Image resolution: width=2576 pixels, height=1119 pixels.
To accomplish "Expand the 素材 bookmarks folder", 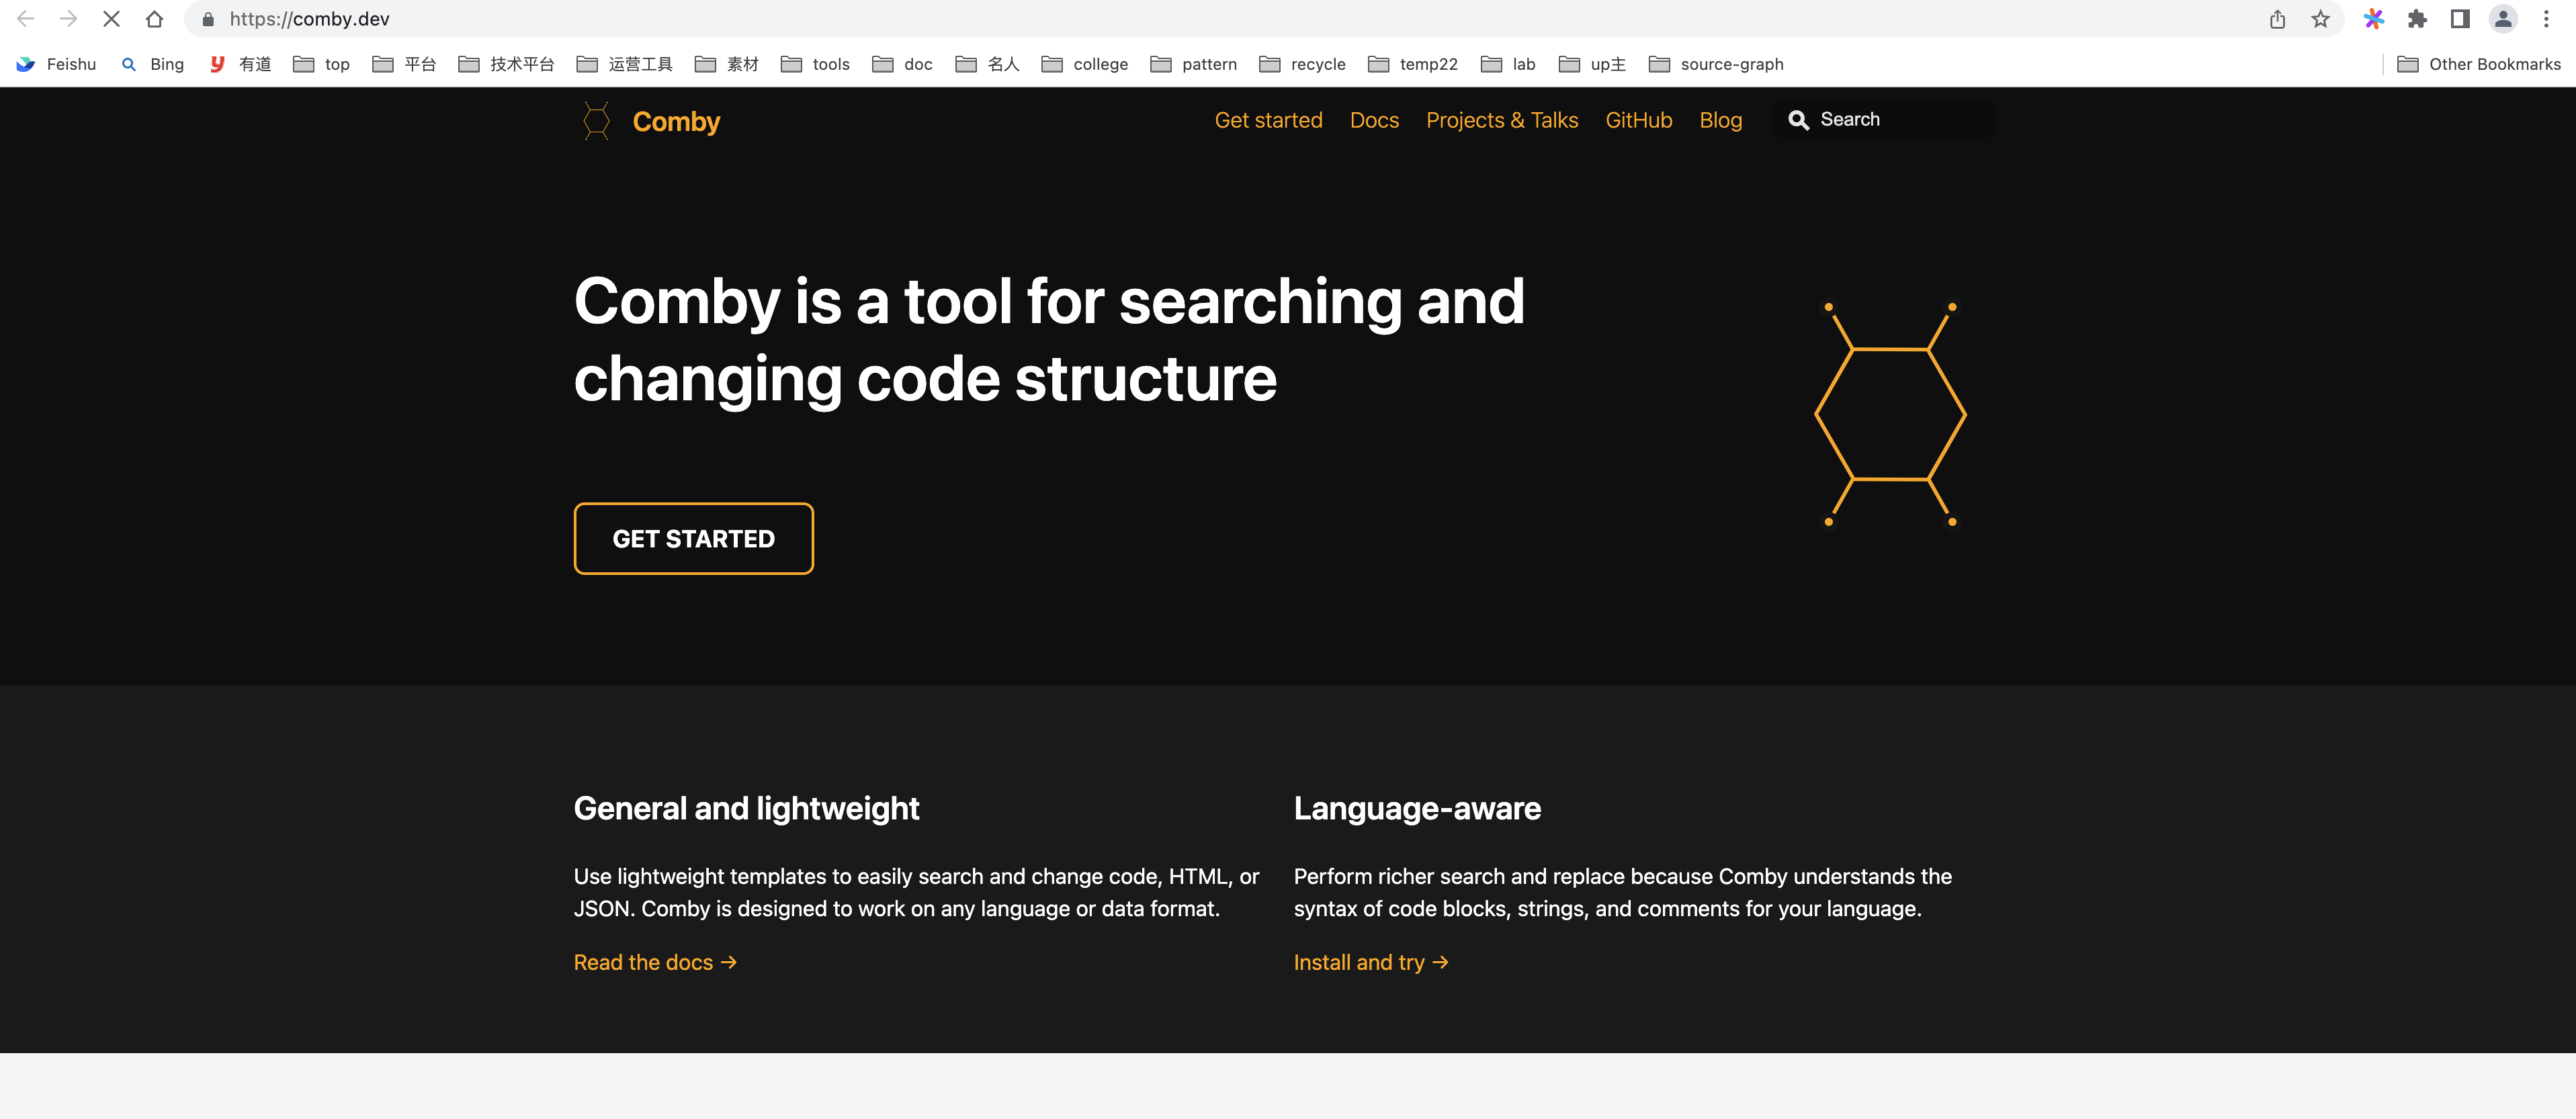I will pos(727,64).
